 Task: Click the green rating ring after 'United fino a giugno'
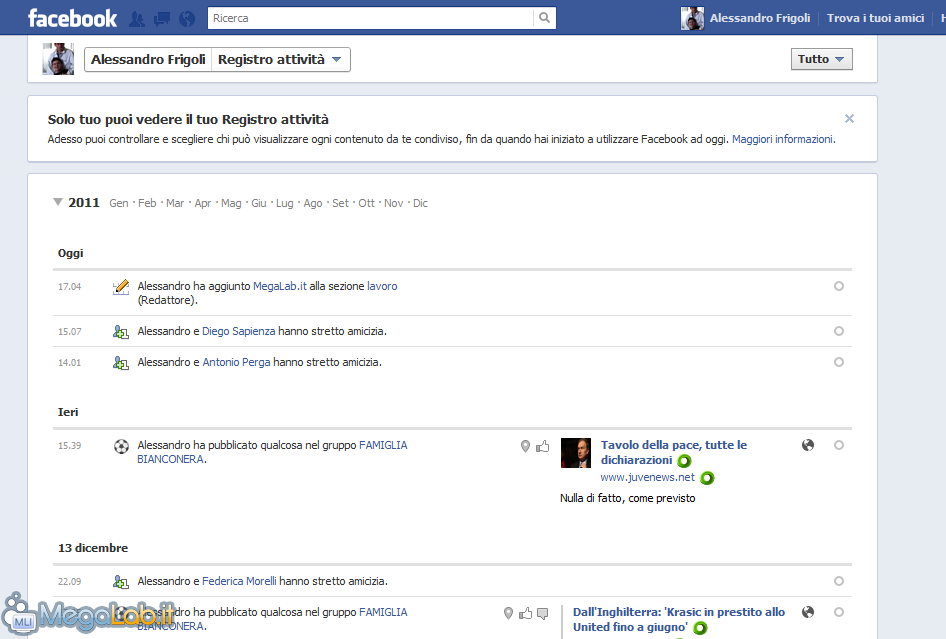click(700, 628)
